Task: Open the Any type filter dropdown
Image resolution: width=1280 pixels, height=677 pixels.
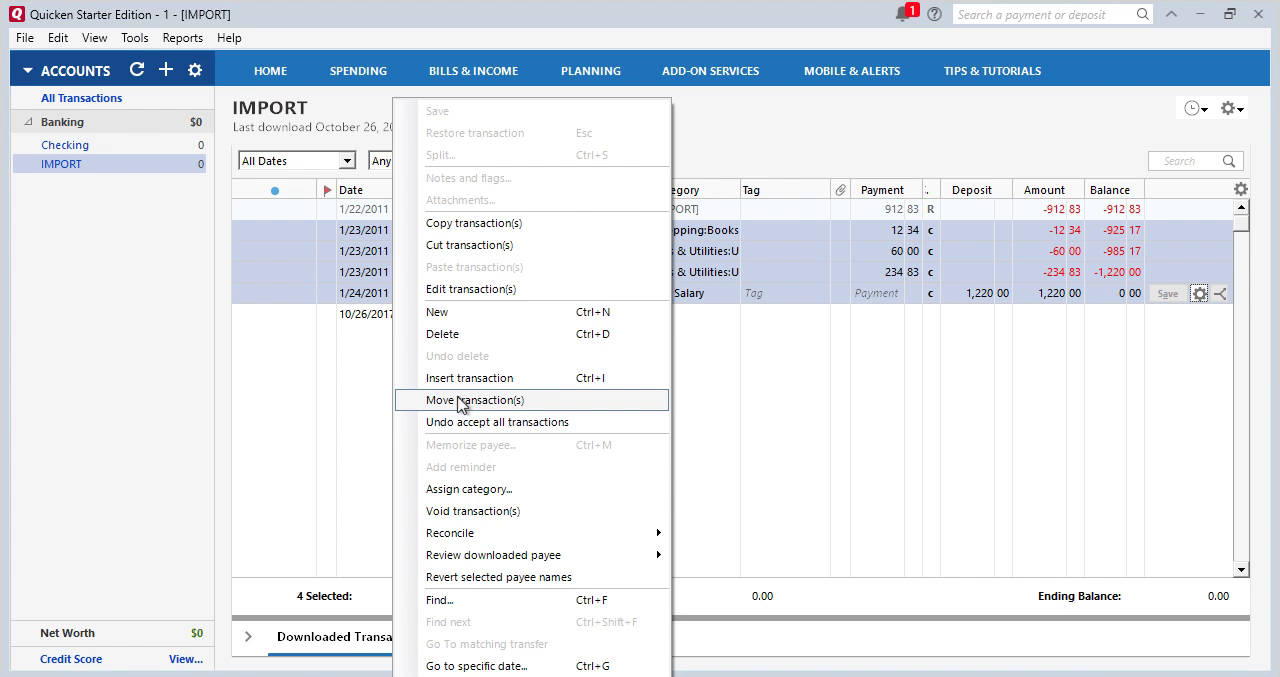Action: click(x=380, y=161)
